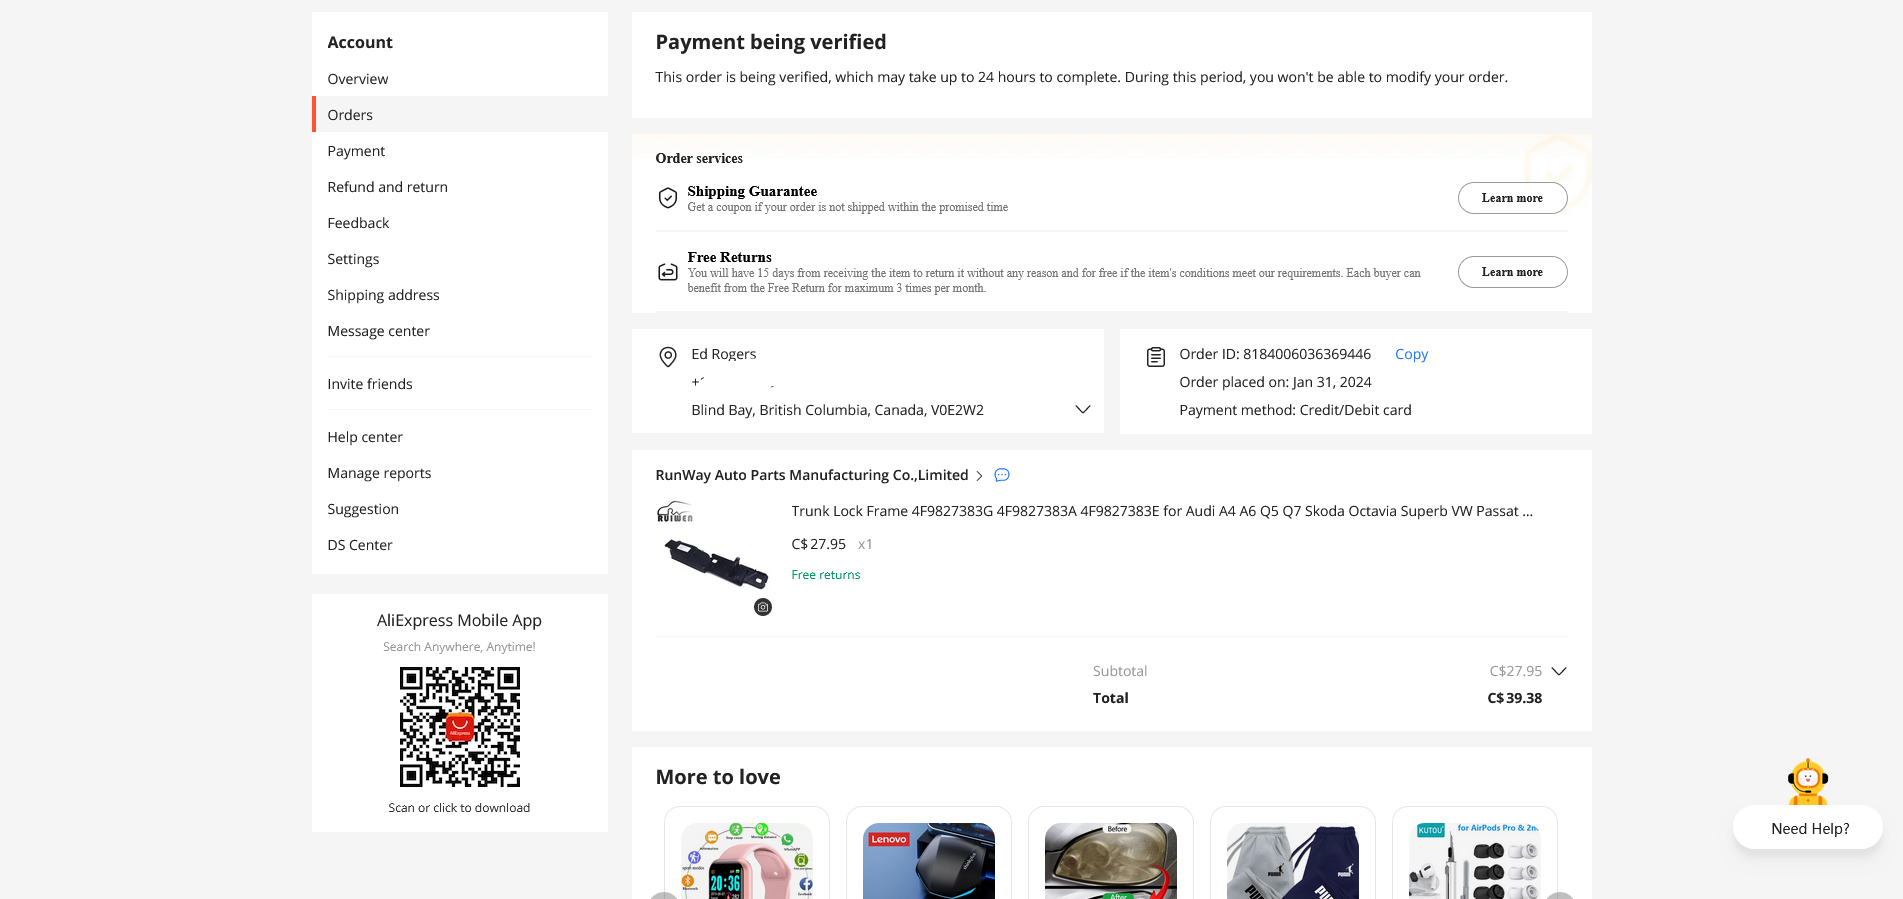The image size is (1903, 899).
Task: Click the location pin address icon
Action: [x=668, y=356]
